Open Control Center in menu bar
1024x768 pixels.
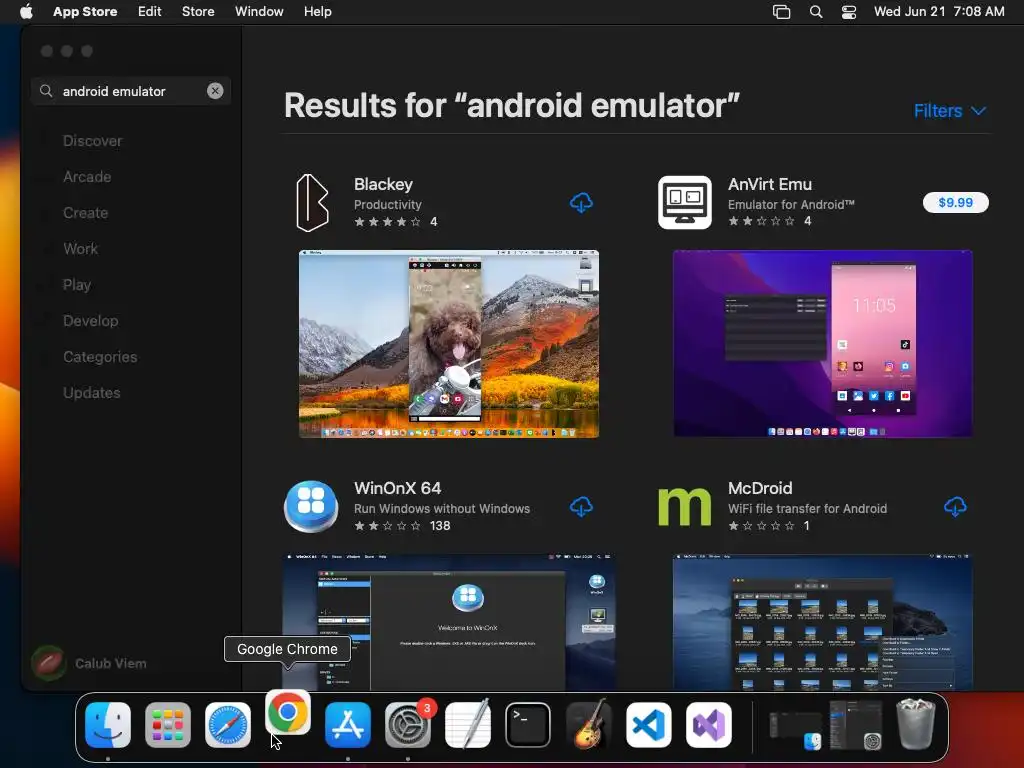849,12
